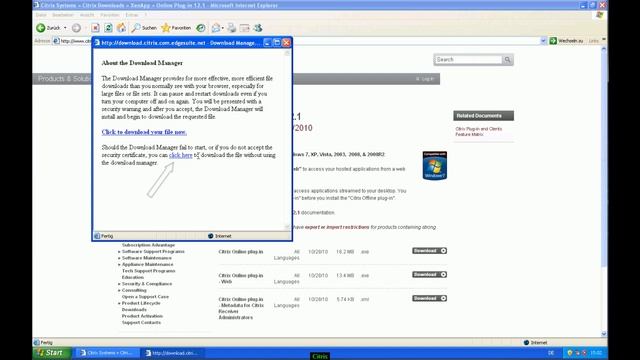Click the main page scrollbar down arrow

point(604,334)
